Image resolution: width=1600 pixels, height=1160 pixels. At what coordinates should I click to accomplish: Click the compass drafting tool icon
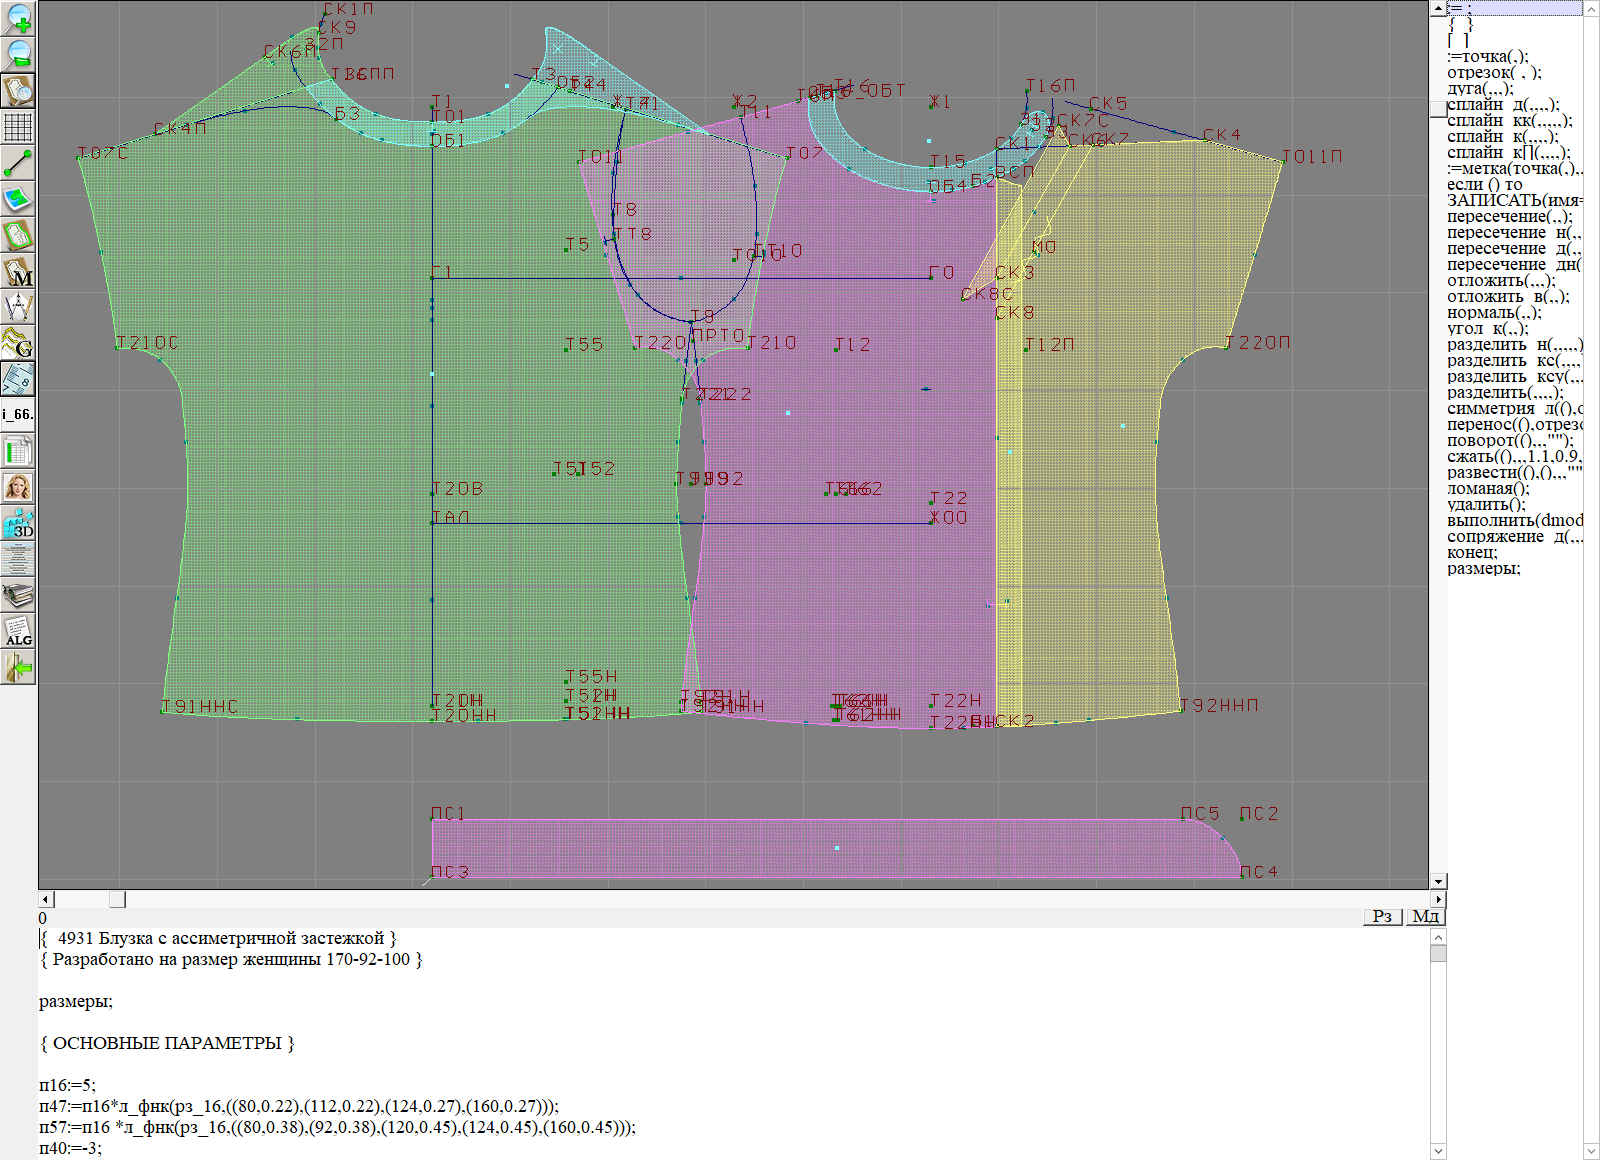tap(18, 307)
